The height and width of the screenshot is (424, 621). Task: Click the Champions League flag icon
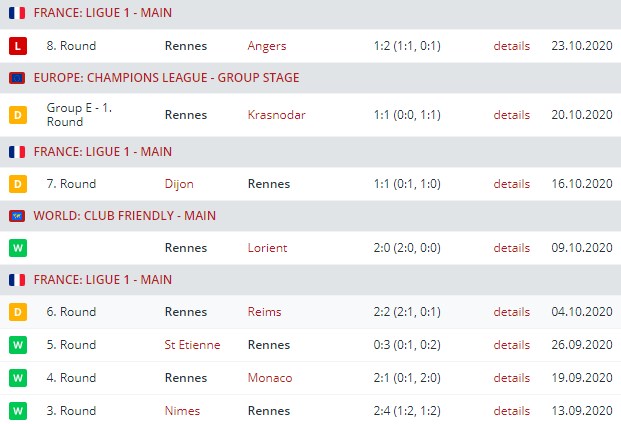point(16,78)
